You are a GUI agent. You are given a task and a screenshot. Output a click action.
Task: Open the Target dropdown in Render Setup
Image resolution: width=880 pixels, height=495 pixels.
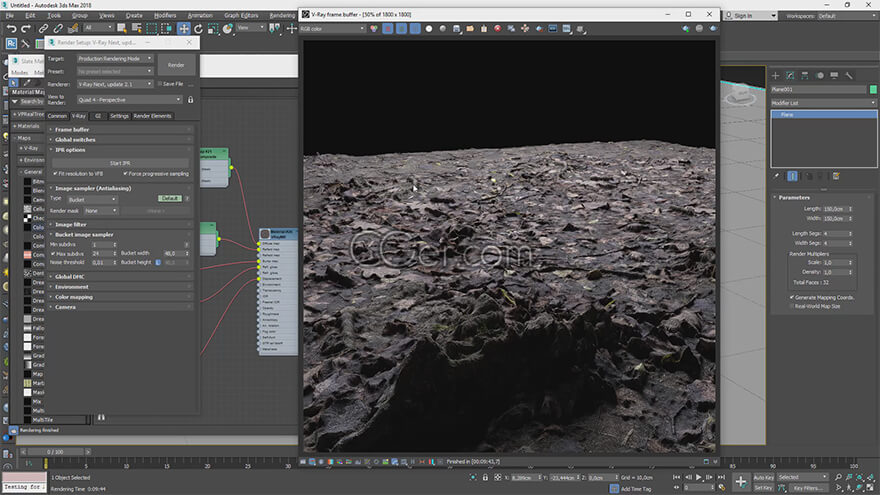coord(114,58)
